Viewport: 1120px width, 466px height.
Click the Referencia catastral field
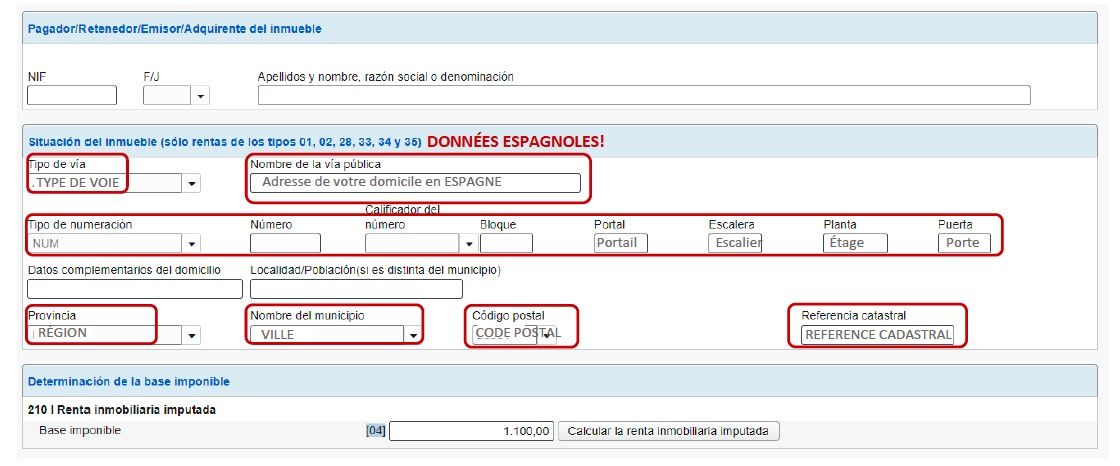click(878, 335)
